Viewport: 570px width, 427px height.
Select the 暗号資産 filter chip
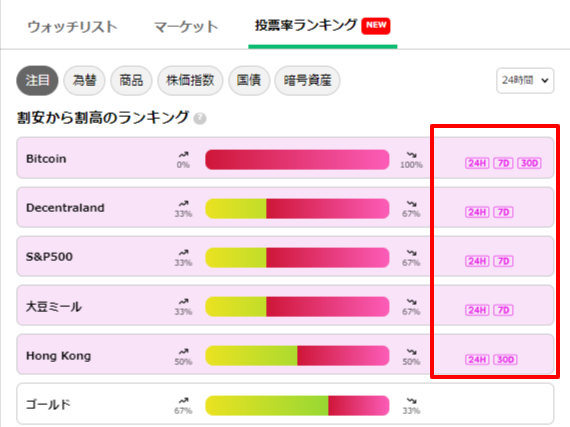(308, 80)
